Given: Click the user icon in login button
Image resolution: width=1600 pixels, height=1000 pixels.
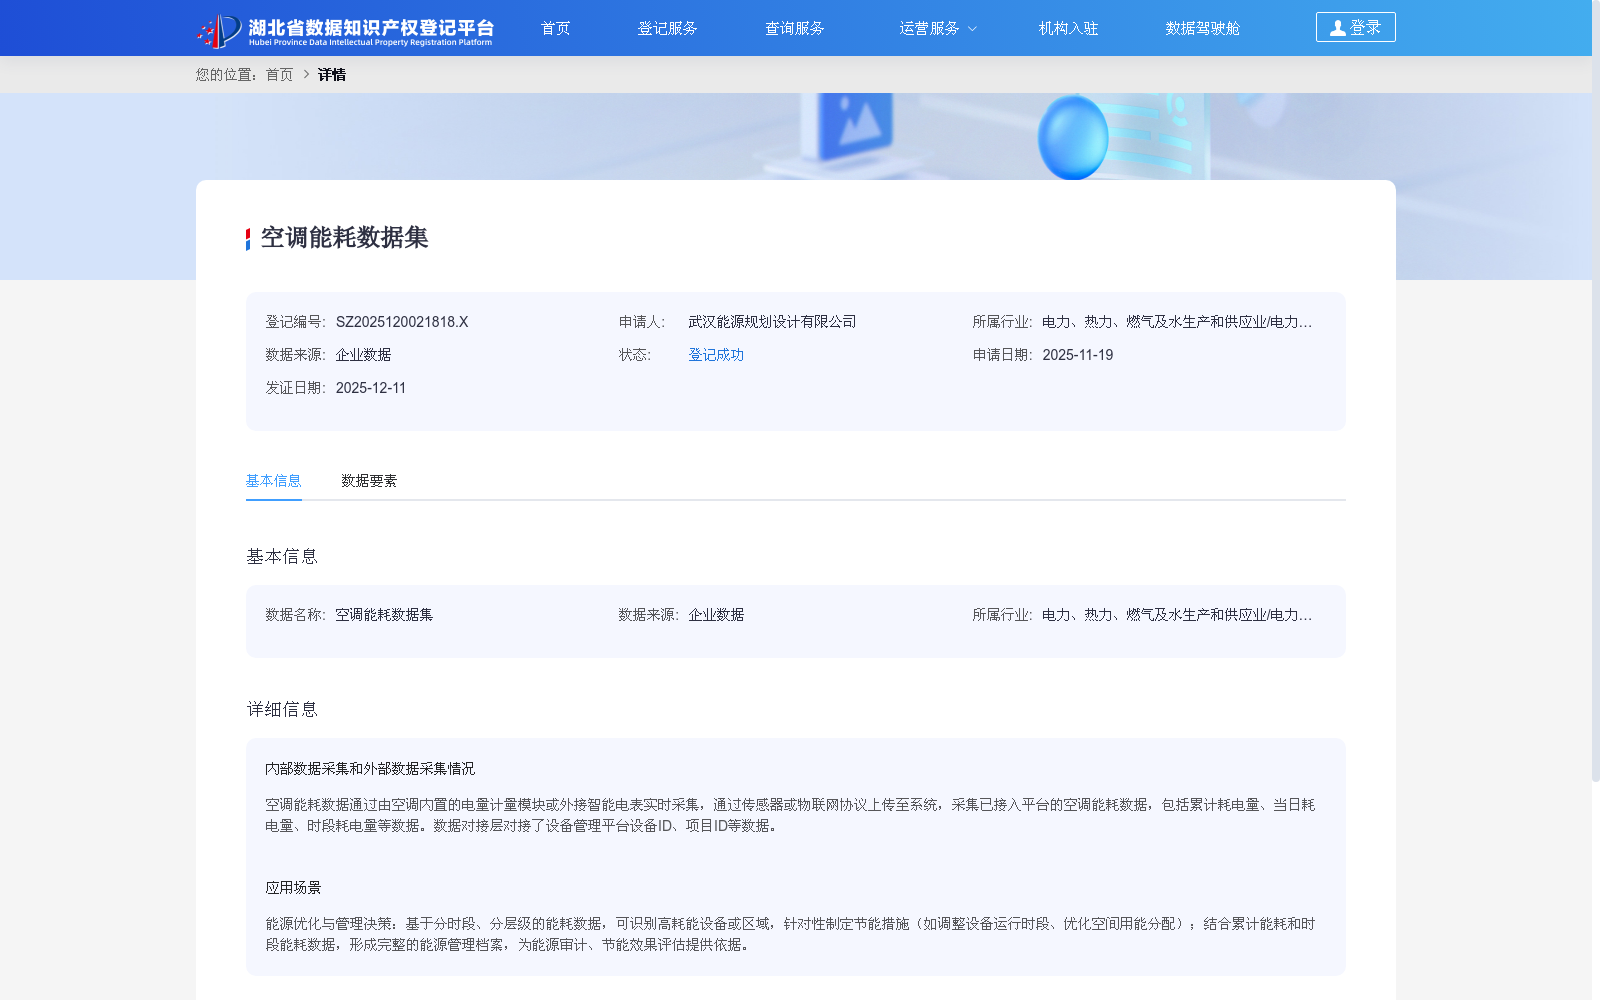Looking at the screenshot, I should pyautogui.click(x=1337, y=28).
